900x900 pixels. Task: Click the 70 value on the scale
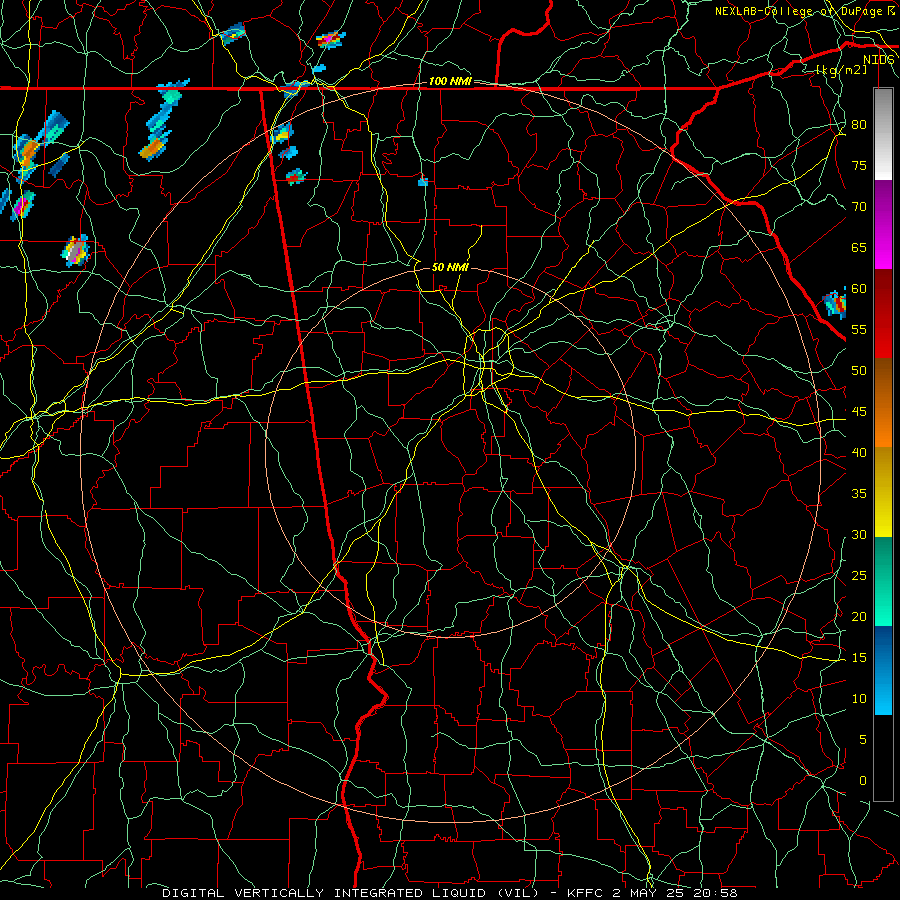tap(859, 207)
